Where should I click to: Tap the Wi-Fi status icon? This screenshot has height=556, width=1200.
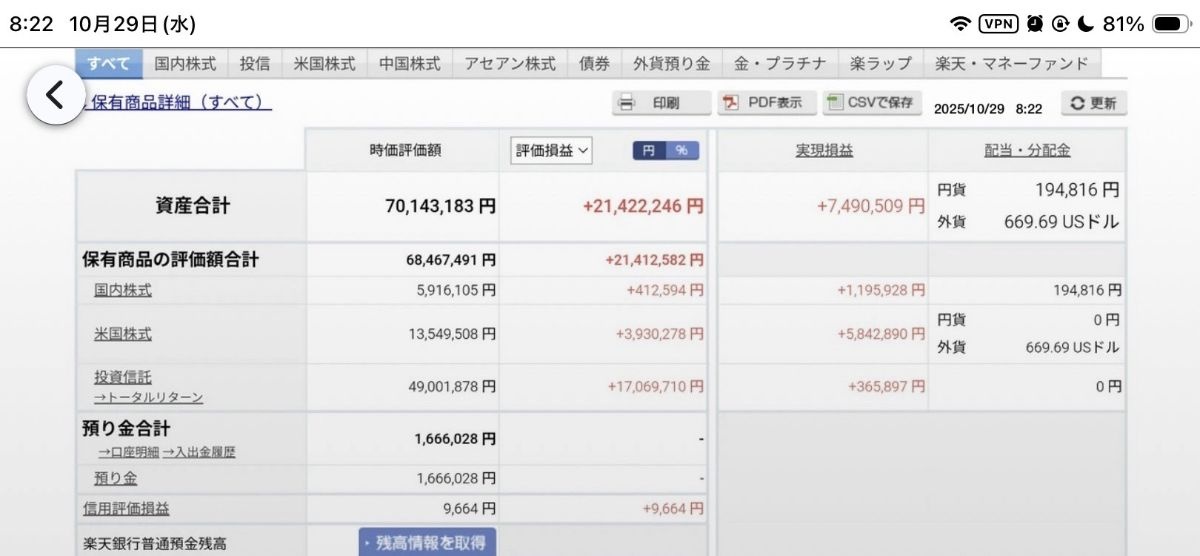coord(961,24)
